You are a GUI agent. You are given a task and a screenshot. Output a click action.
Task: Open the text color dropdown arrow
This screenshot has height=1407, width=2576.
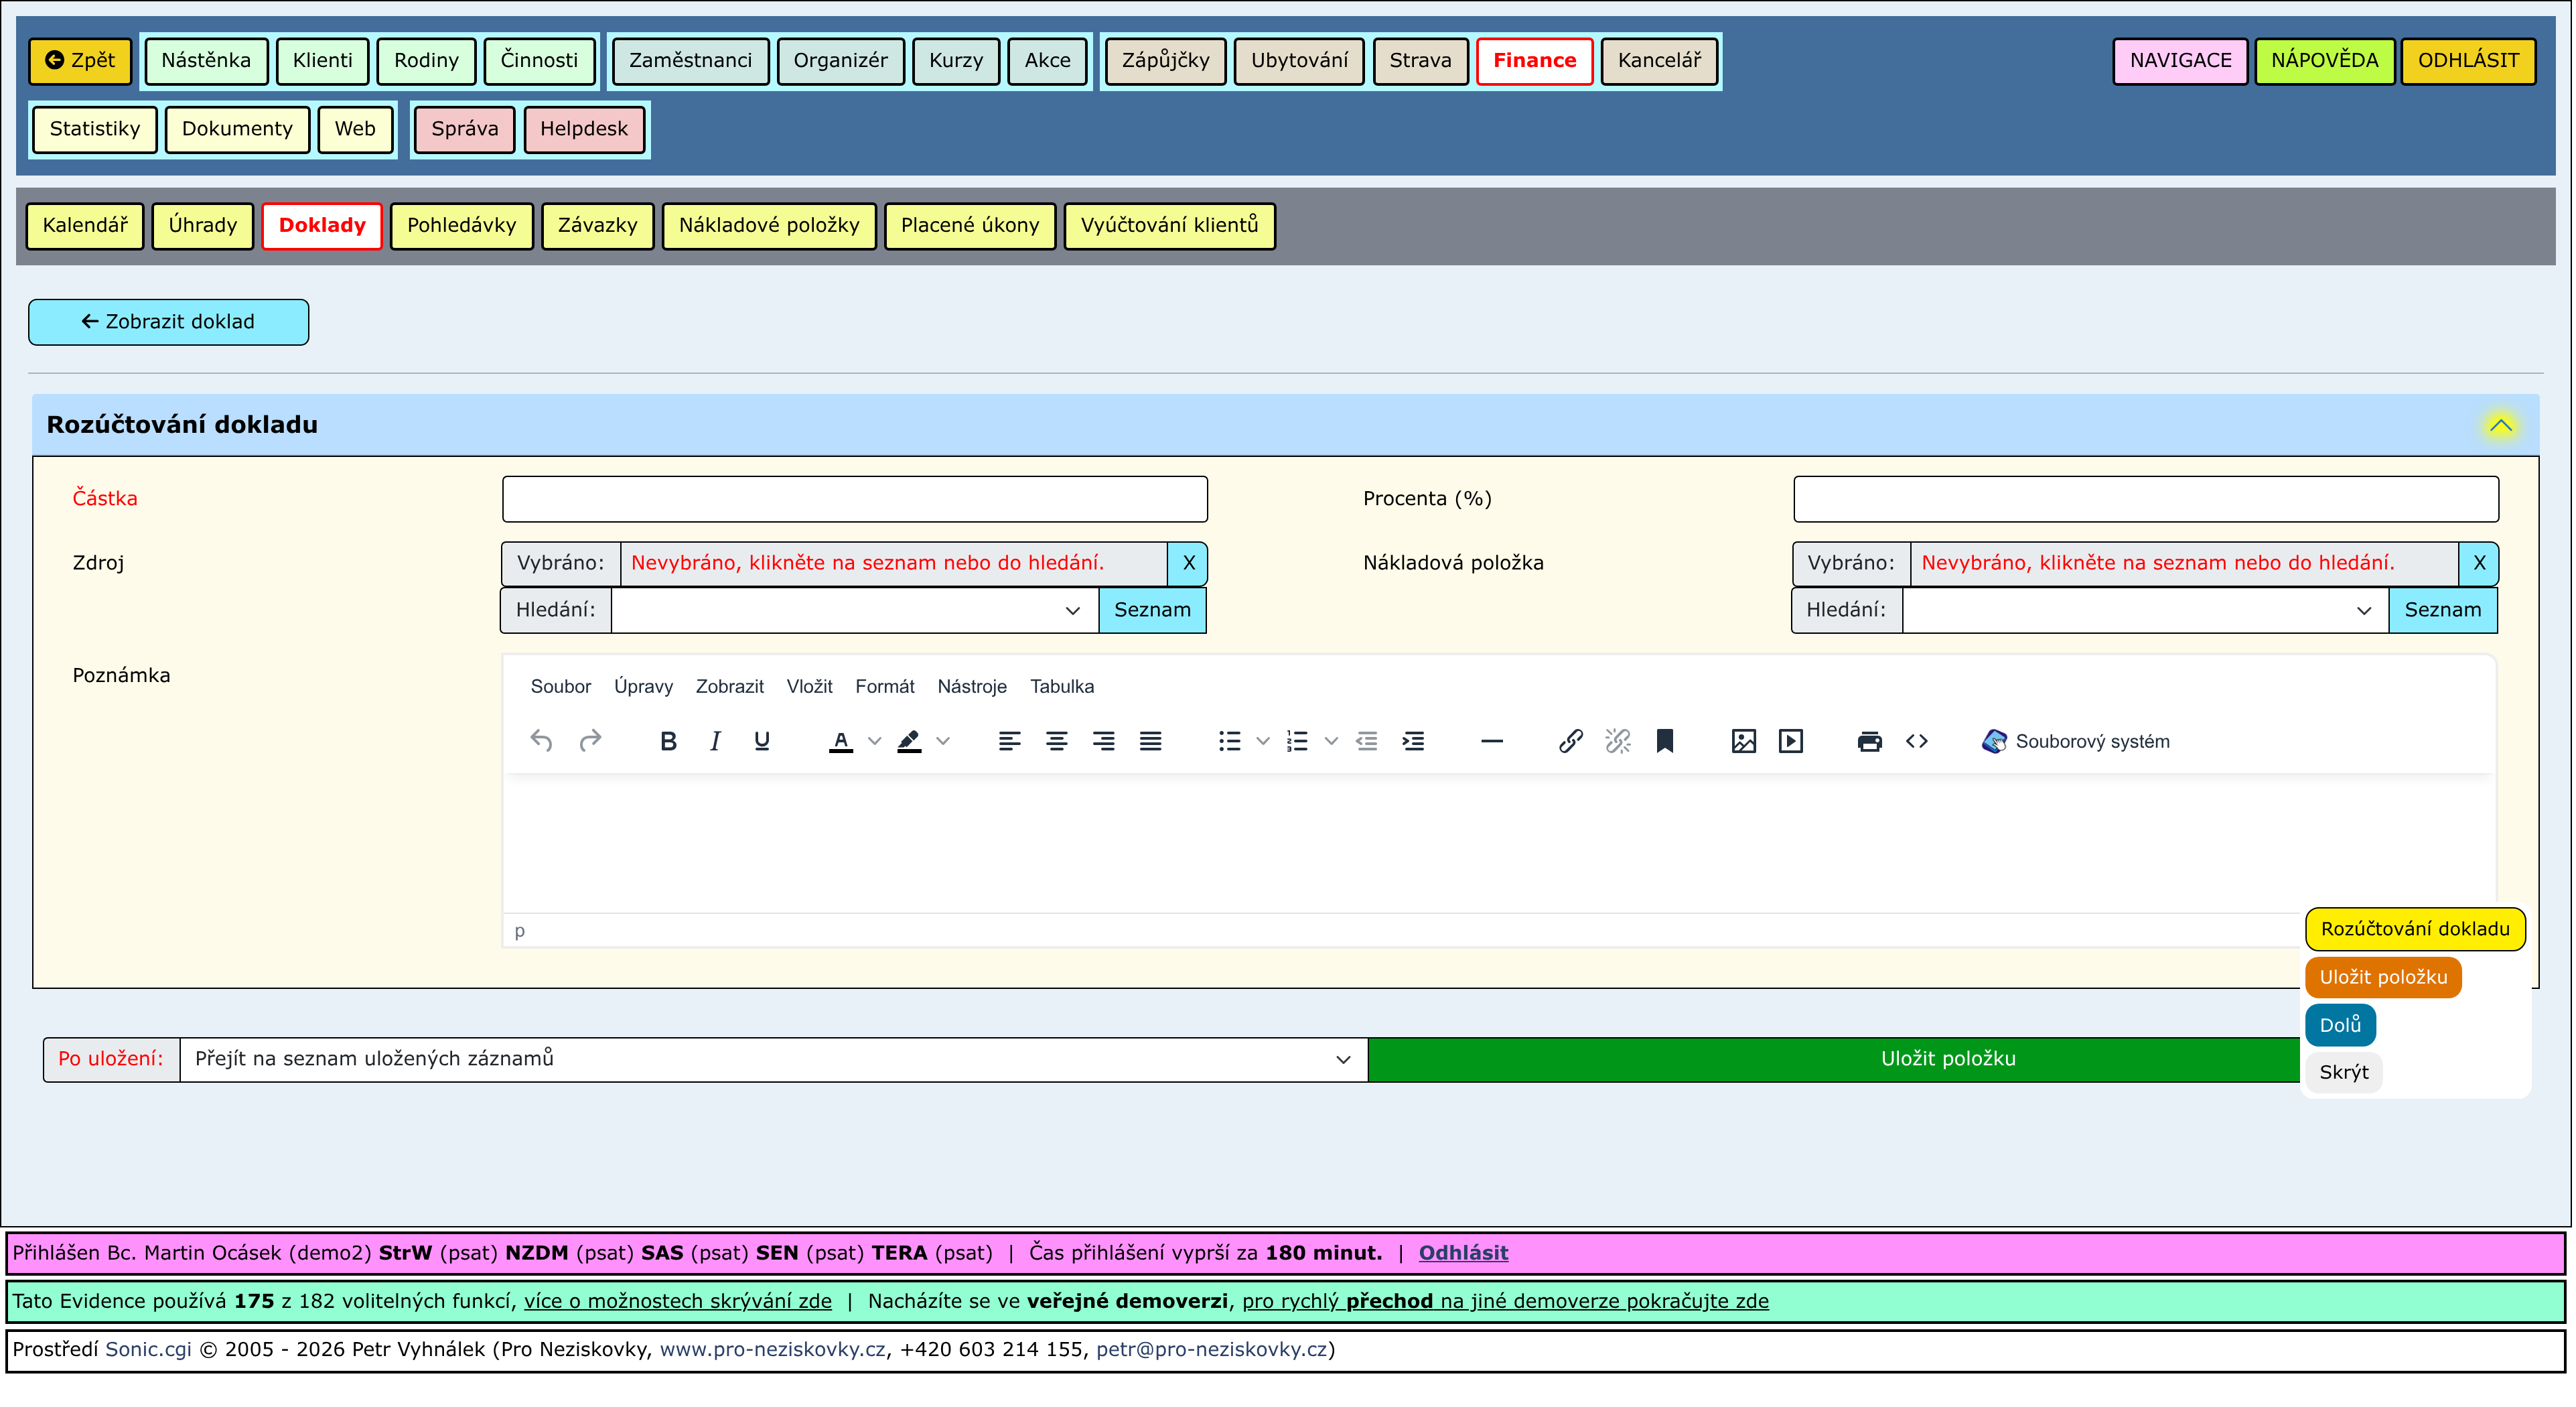[x=874, y=741]
